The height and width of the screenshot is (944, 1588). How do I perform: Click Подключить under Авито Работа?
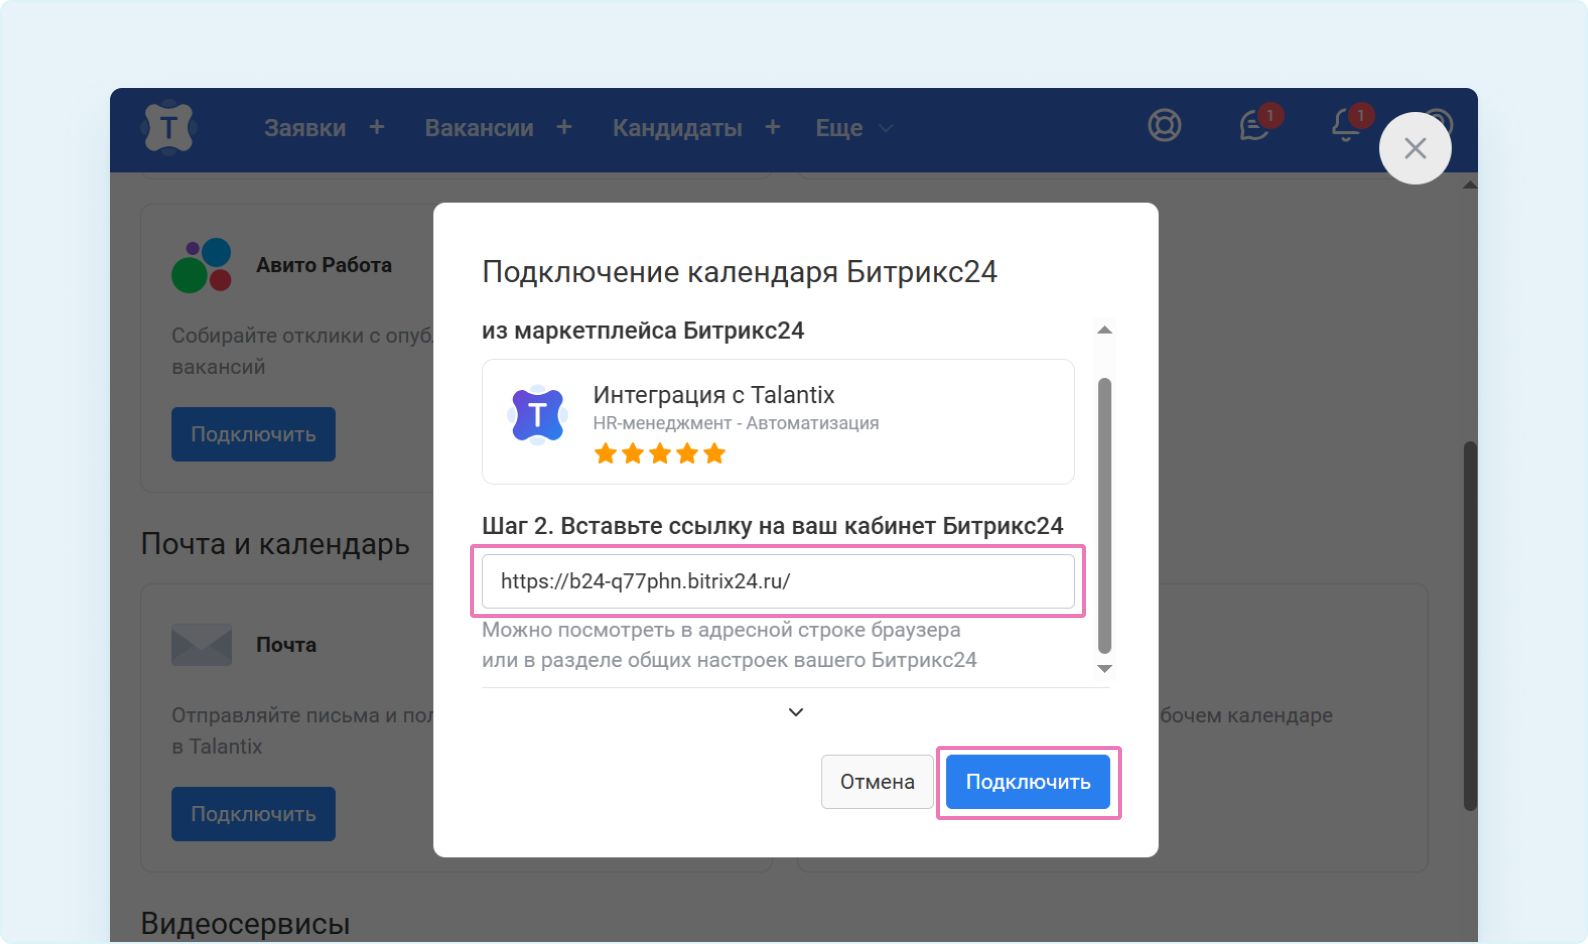click(x=253, y=434)
